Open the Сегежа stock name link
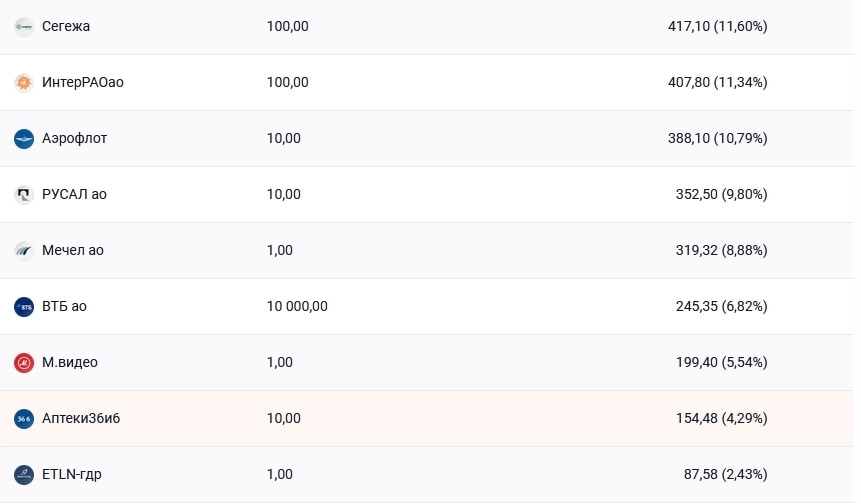 [x=66, y=26]
